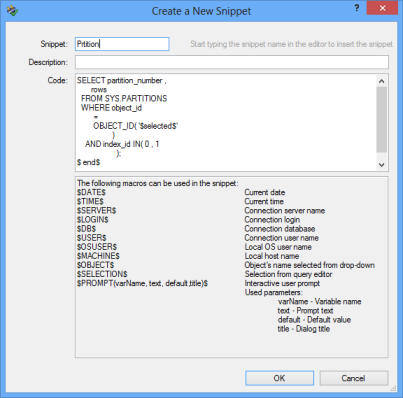Click the 'FROM SYS.PARTITIONS' code line
Screen dimensions: 403x398
[124, 99]
